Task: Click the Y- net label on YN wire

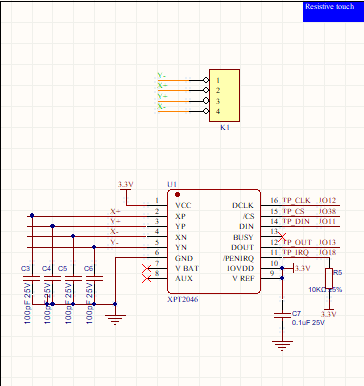Action: pyautogui.click(x=115, y=242)
